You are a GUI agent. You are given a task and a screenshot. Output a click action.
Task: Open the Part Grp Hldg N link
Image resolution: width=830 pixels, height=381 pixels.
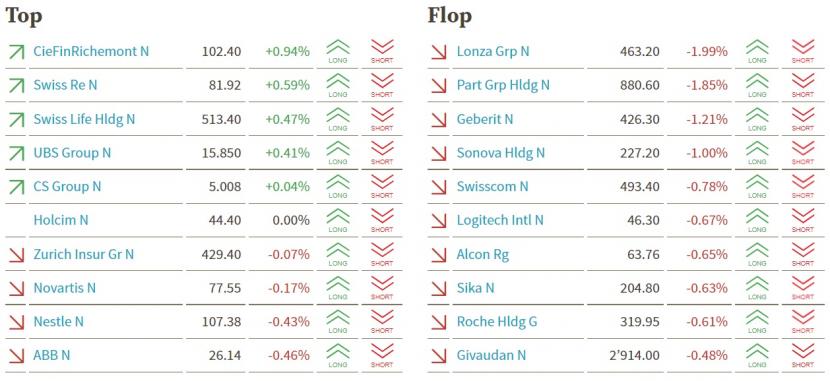pos(503,85)
